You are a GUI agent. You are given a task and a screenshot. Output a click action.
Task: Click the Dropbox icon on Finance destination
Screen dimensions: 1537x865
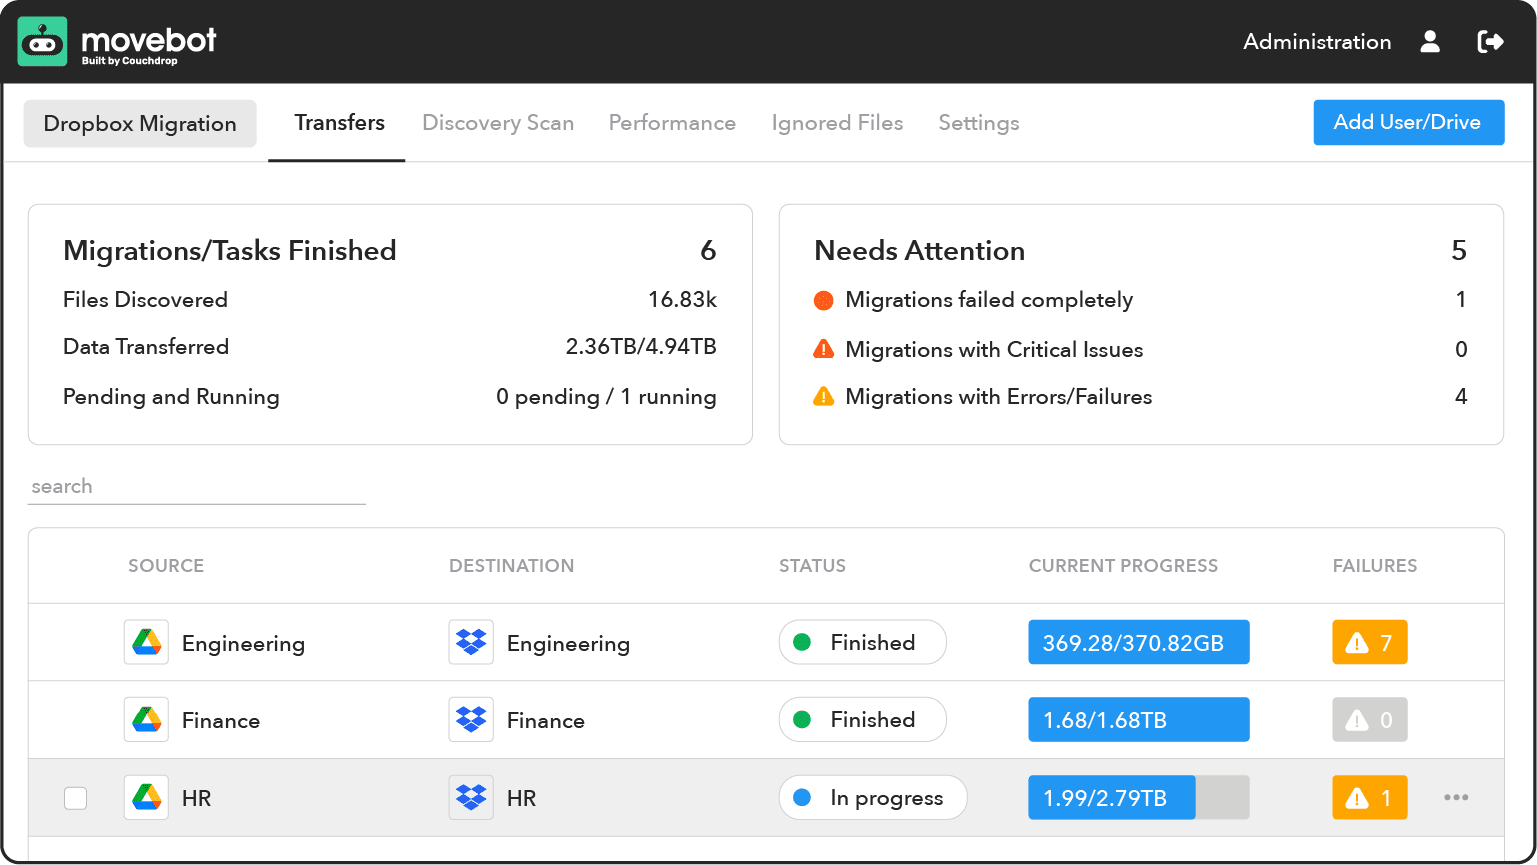tap(471, 719)
